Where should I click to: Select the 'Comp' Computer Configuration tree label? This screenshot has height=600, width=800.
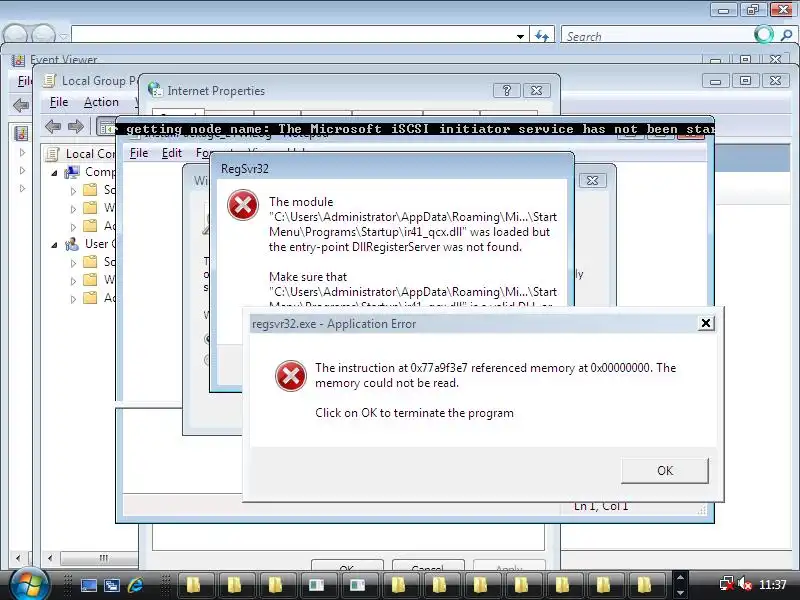(x=100, y=172)
